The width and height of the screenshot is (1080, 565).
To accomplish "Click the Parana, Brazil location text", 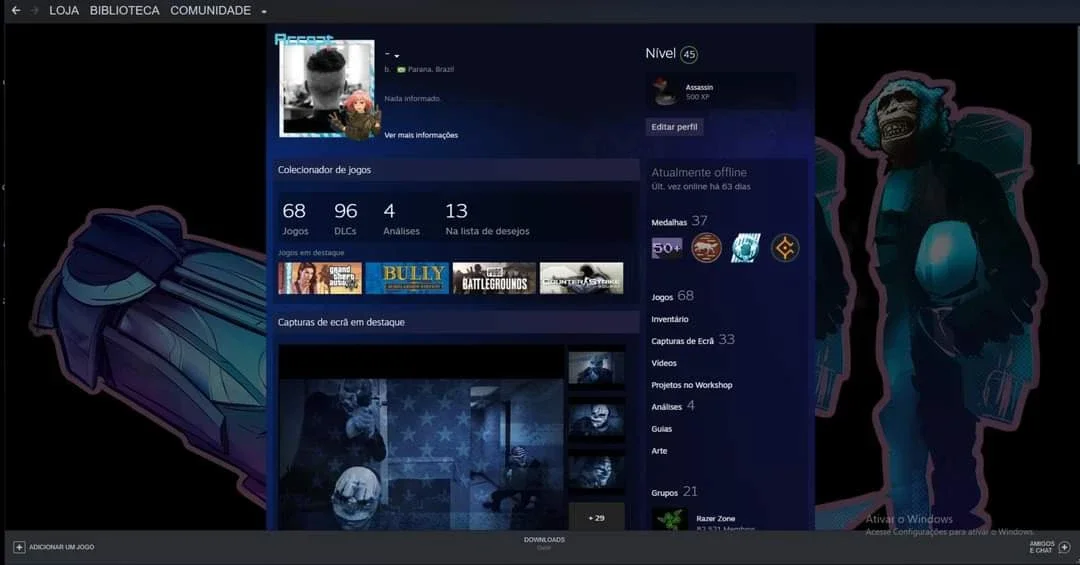I will click(430, 69).
